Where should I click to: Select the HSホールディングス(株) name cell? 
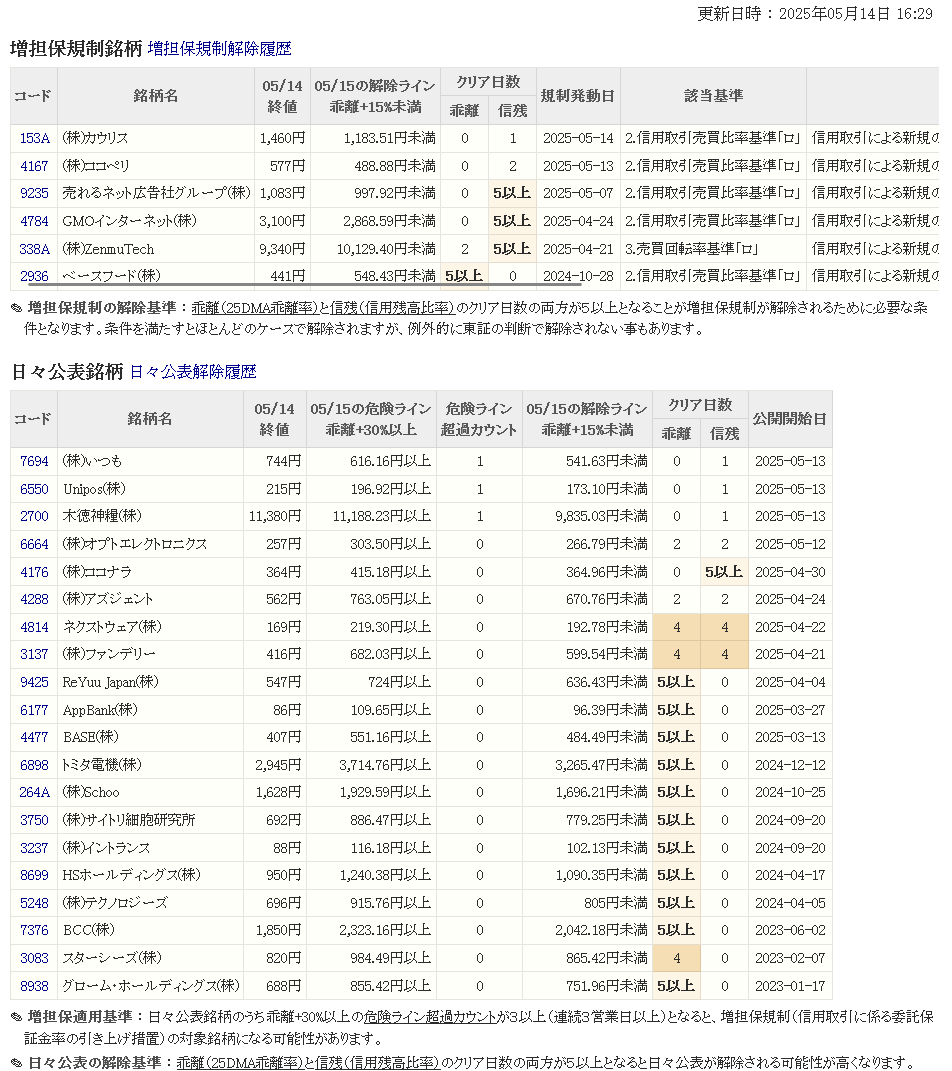(x=150, y=875)
